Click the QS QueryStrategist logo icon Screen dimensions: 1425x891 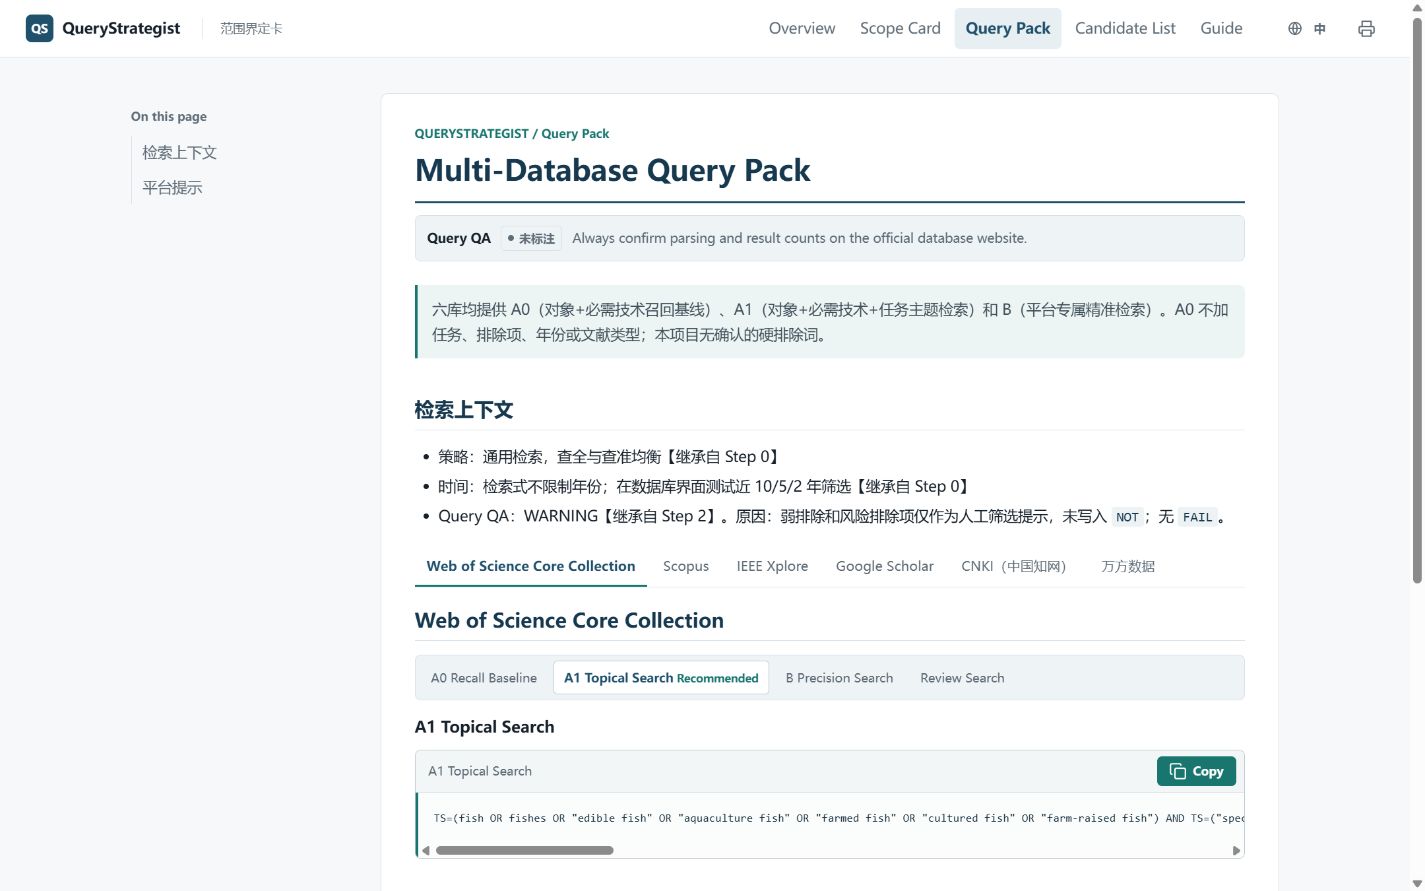(39, 28)
